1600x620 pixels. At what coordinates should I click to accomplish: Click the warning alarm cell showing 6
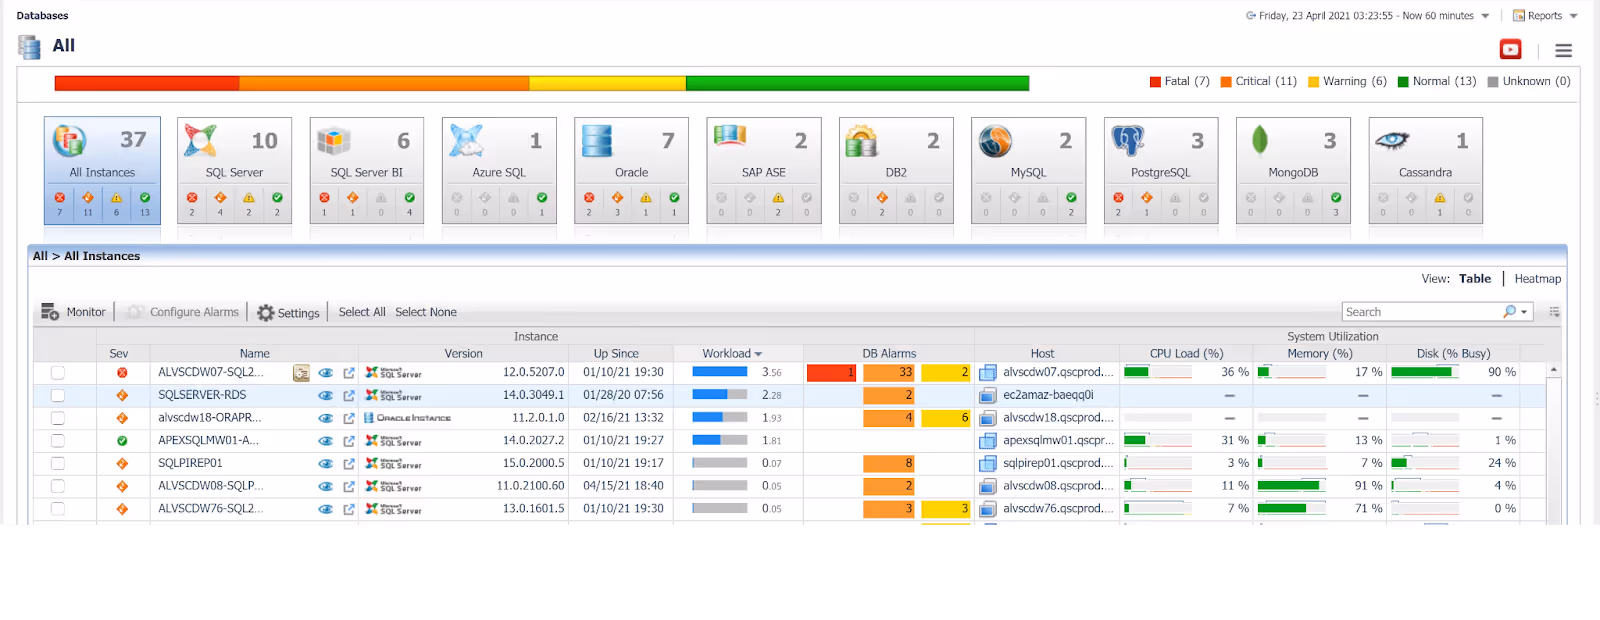[945, 418]
